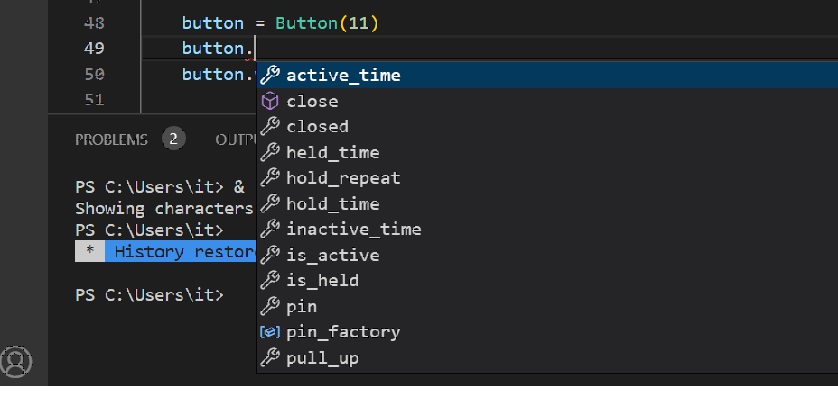
Task: Choose the close method suggestion
Action: [547, 101]
